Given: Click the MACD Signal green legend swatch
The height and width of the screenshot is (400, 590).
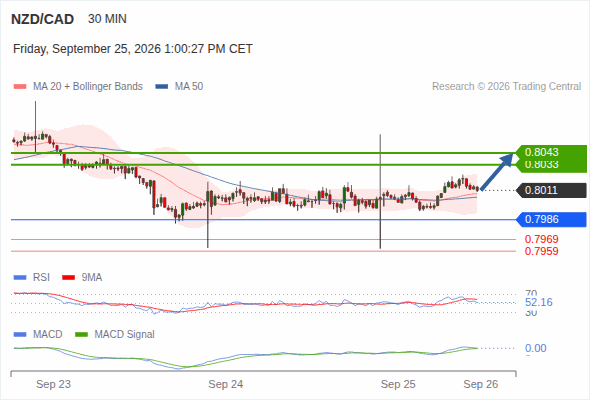Looking at the screenshot, I should tap(81, 335).
